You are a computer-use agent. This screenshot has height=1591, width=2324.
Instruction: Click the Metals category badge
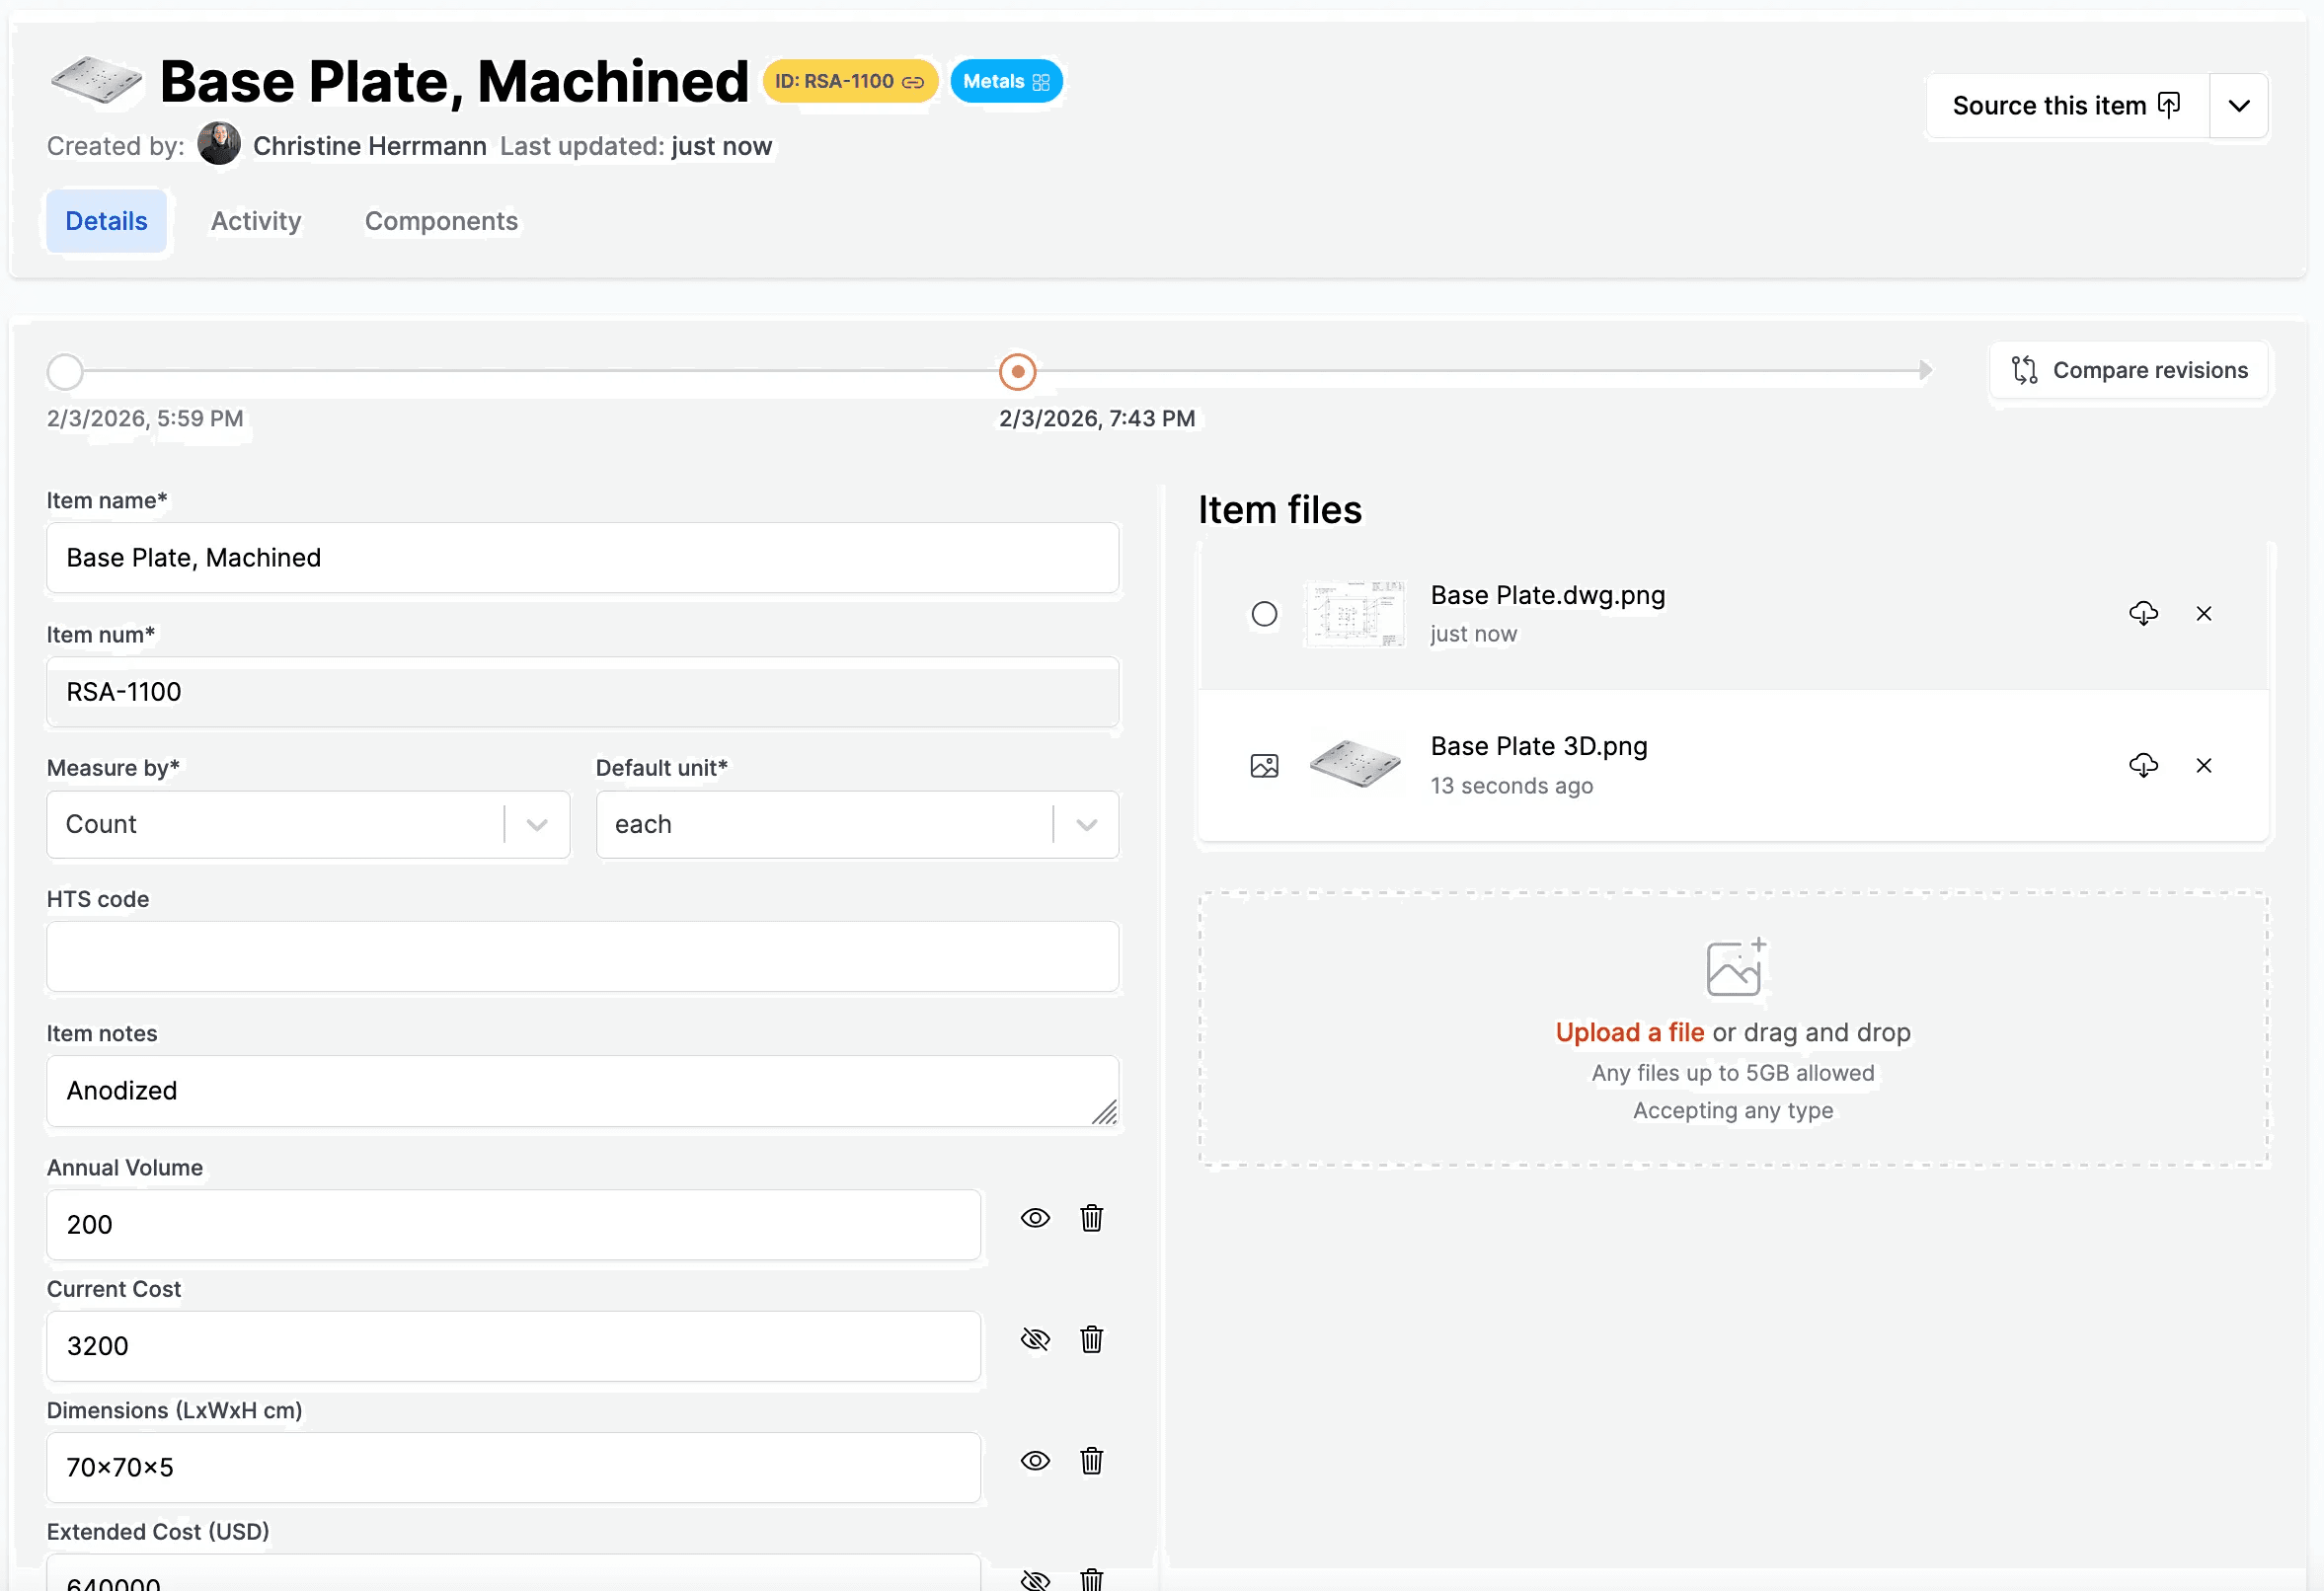[x=1005, y=82]
